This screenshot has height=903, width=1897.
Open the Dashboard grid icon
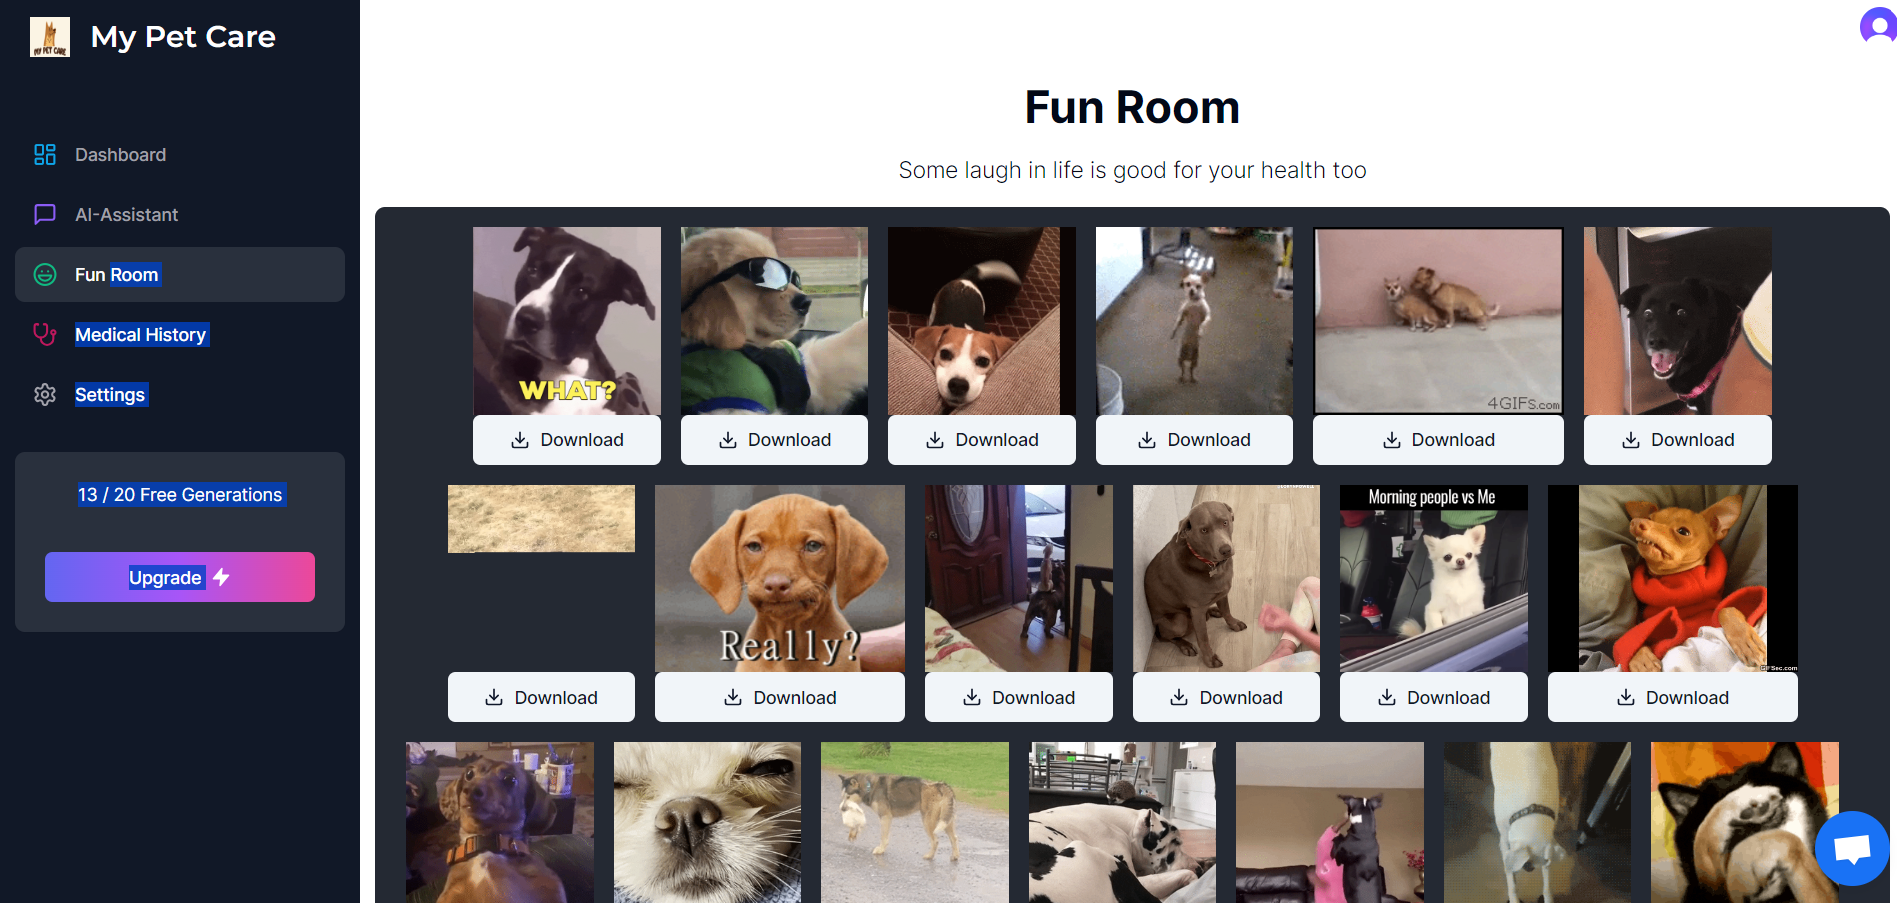[x=45, y=155]
